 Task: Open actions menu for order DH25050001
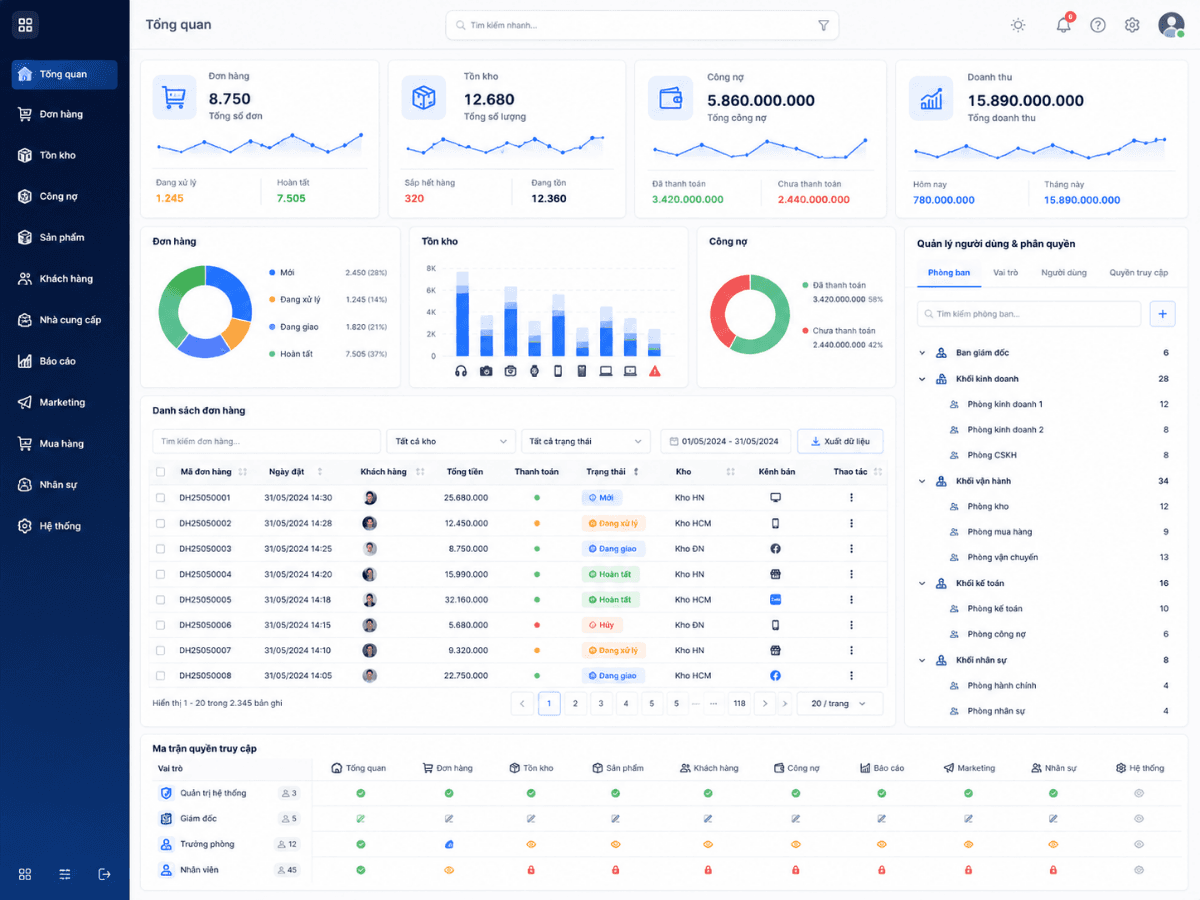click(851, 497)
